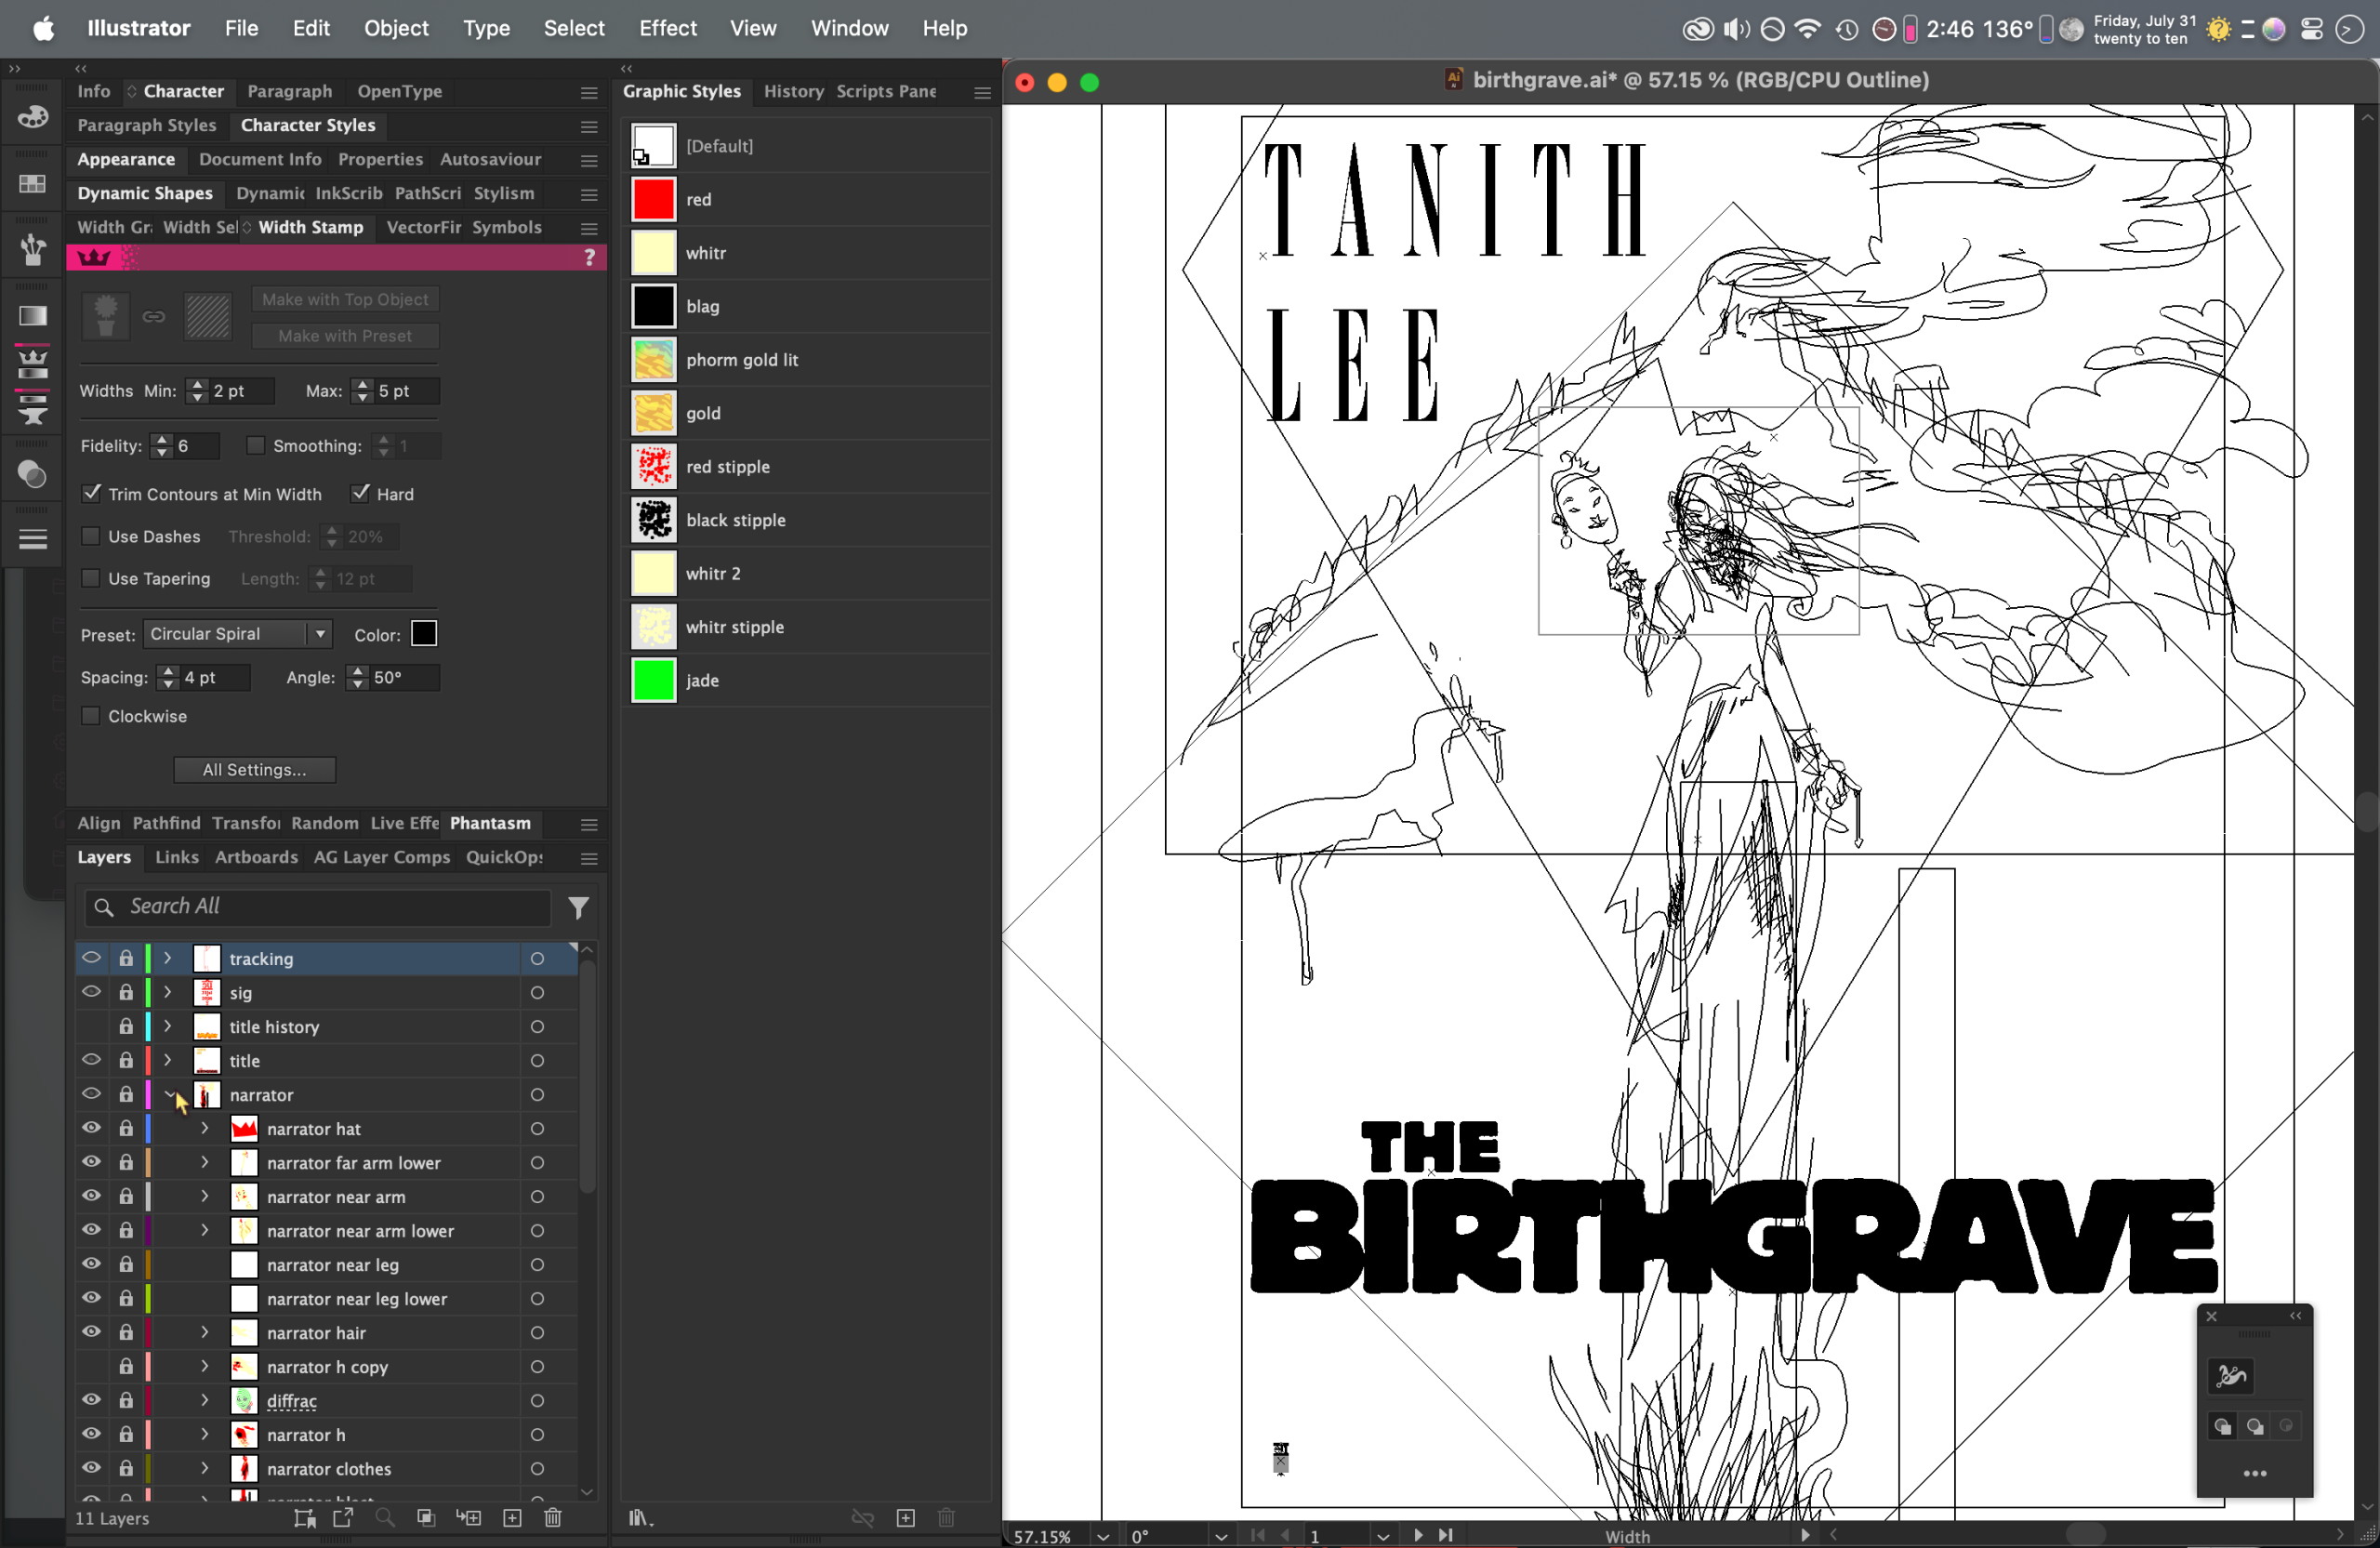Click the brush-stroke icon in floating widget

coord(2231,1377)
